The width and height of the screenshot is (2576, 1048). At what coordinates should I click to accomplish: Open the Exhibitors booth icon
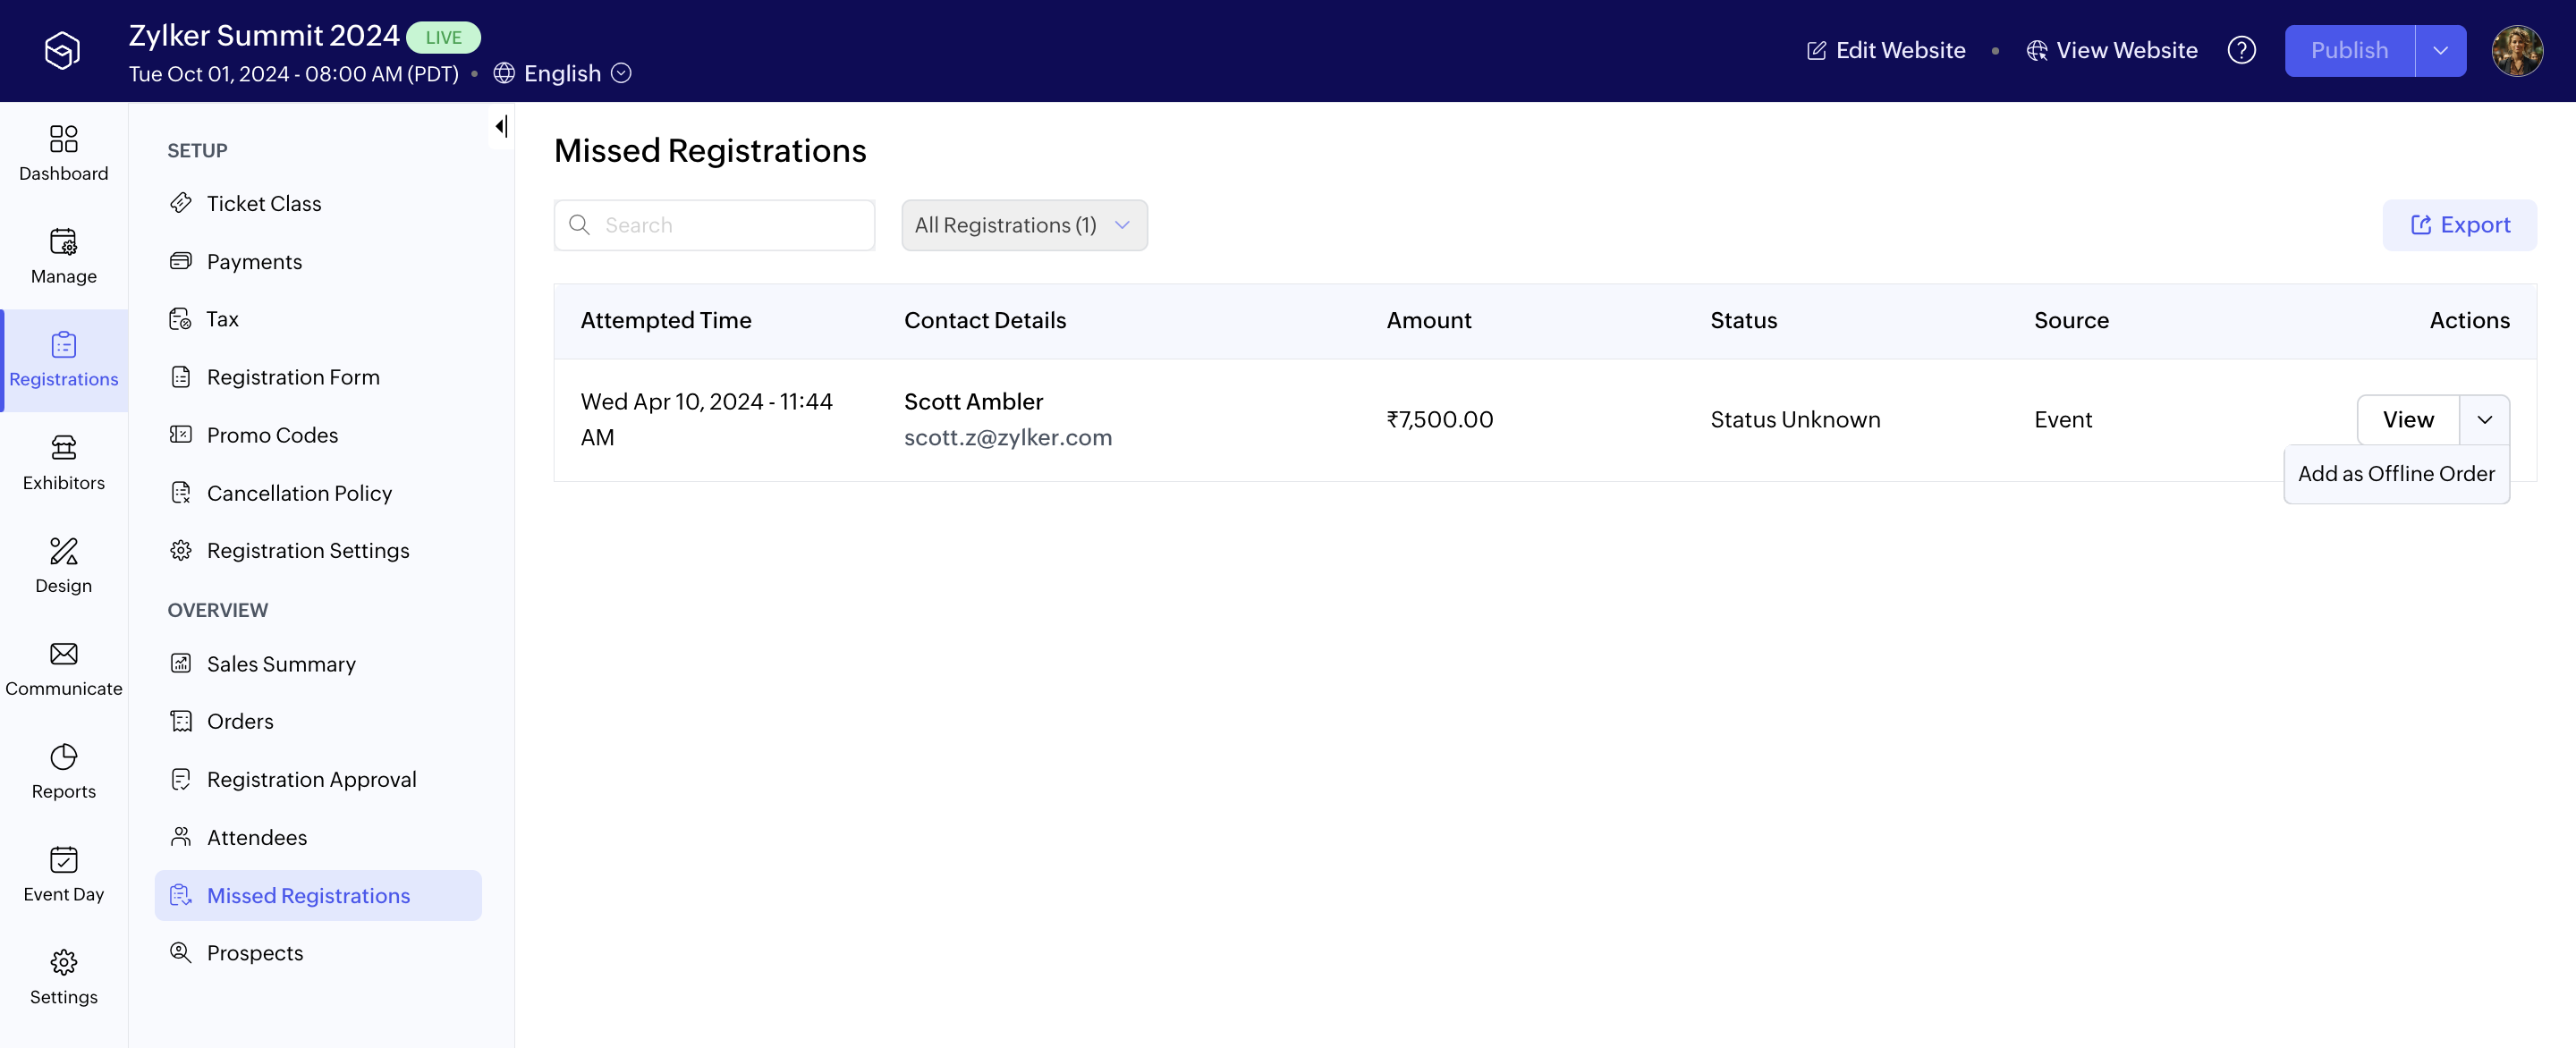63,447
